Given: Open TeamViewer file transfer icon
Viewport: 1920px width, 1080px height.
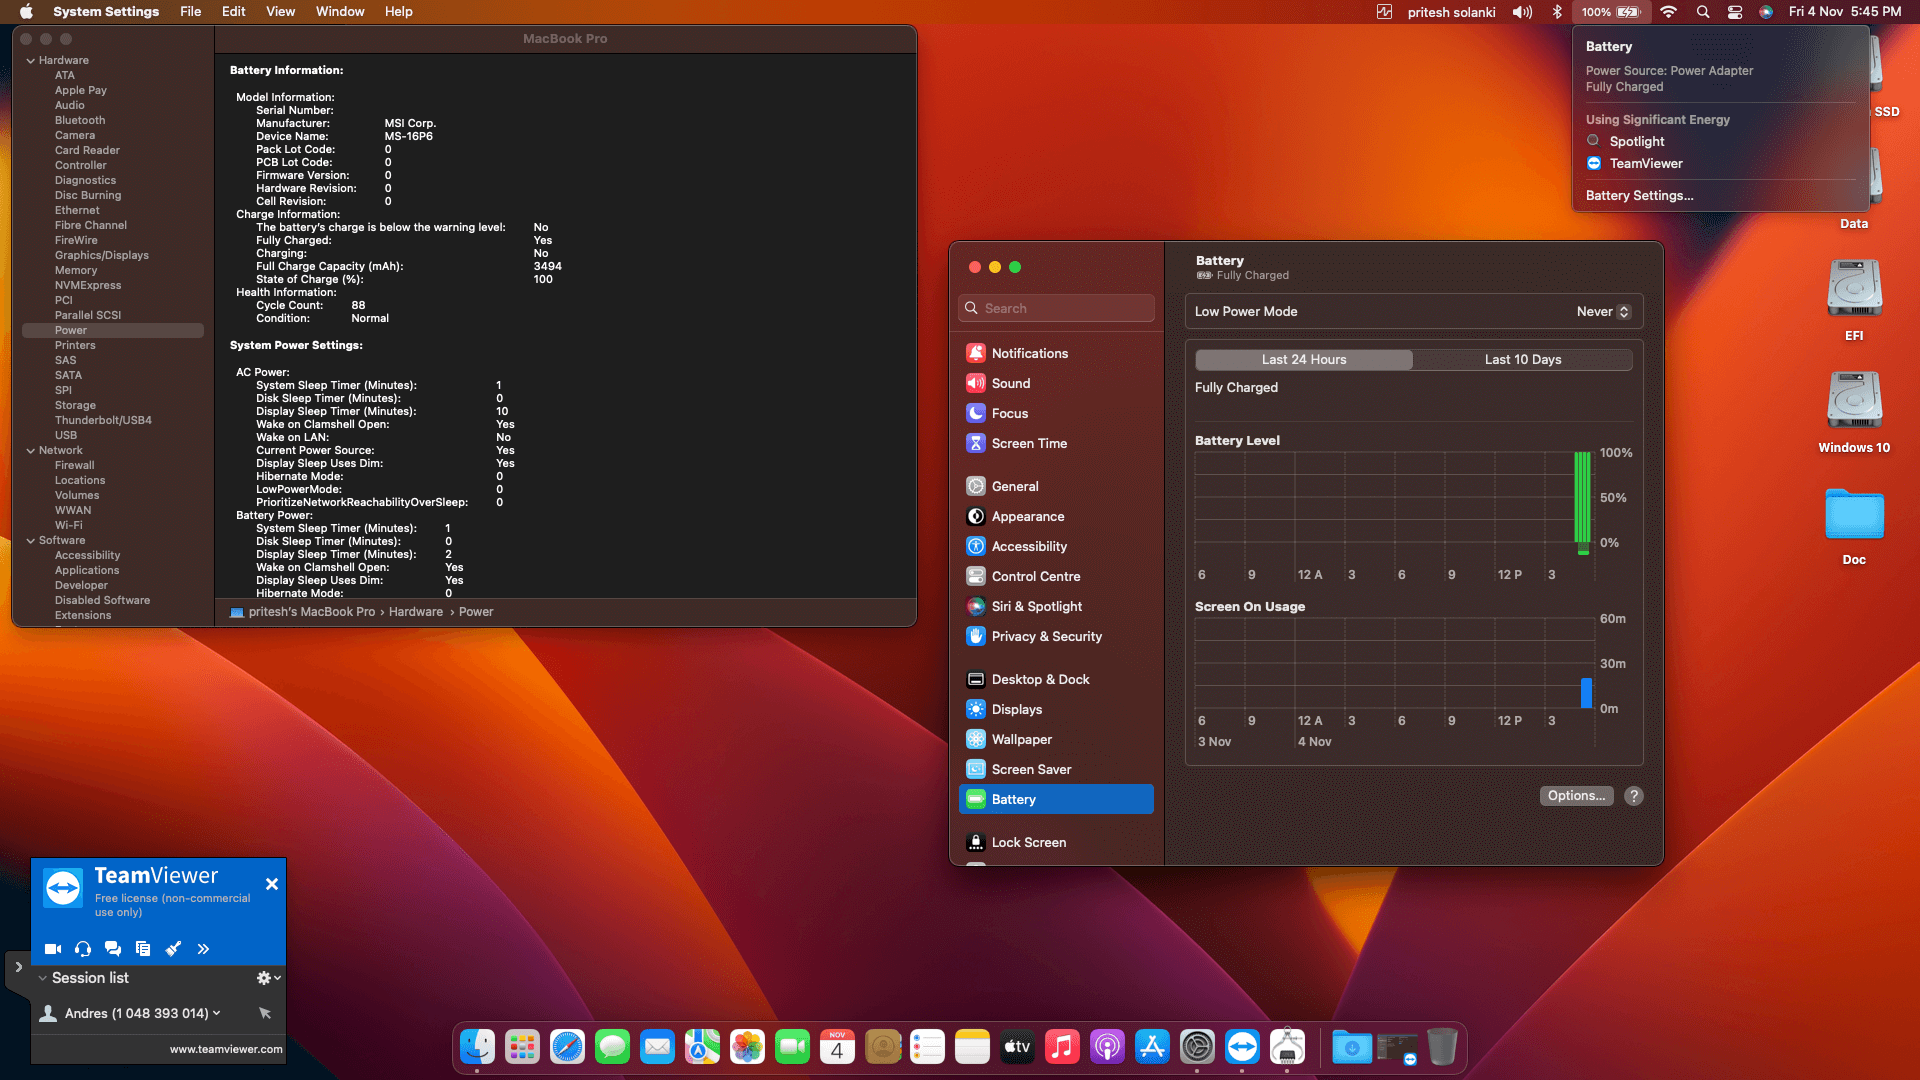Looking at the screenshot, I should coord(143,949).
